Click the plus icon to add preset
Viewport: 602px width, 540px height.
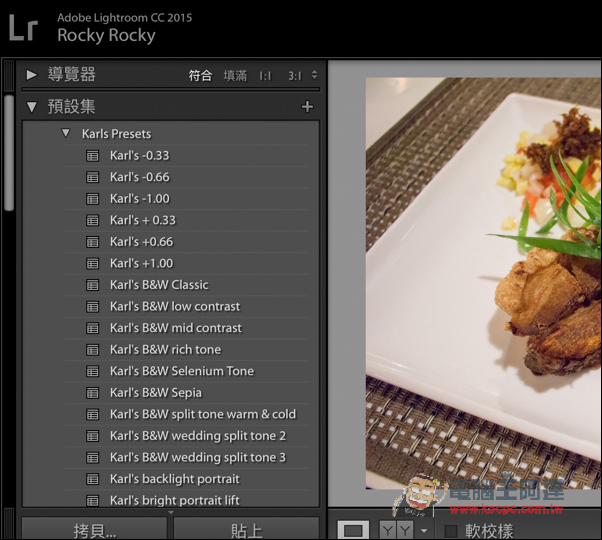coord(307,107)
